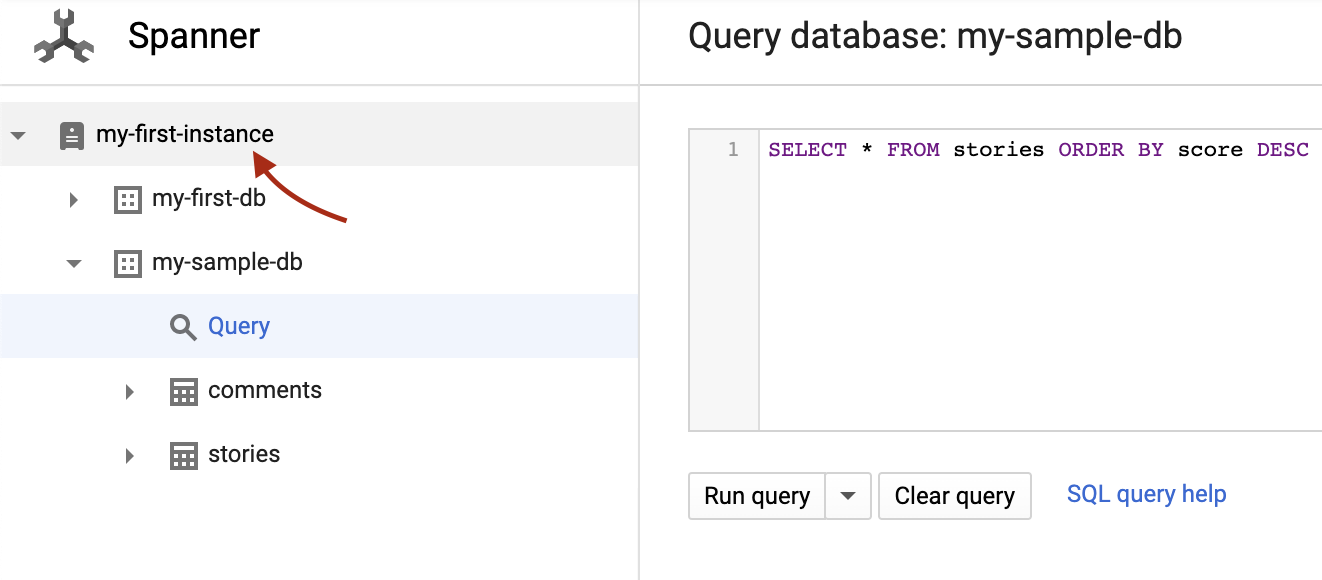
Task: Select the my-first-instance label
Action: pos(184,134)
